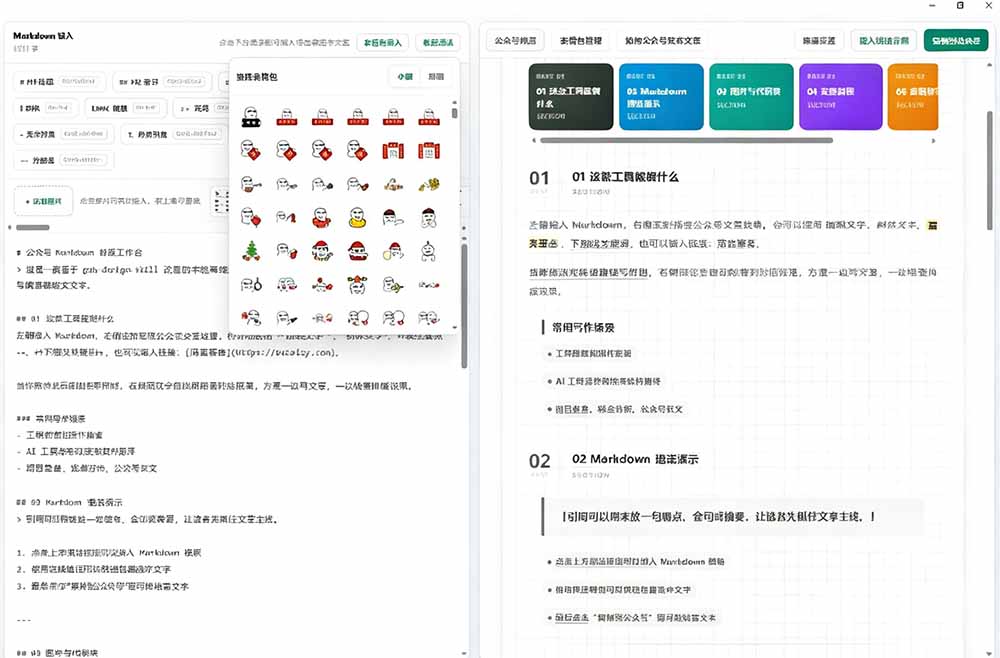Click the Markdown editor vertical scrollbar

(464, 305)
